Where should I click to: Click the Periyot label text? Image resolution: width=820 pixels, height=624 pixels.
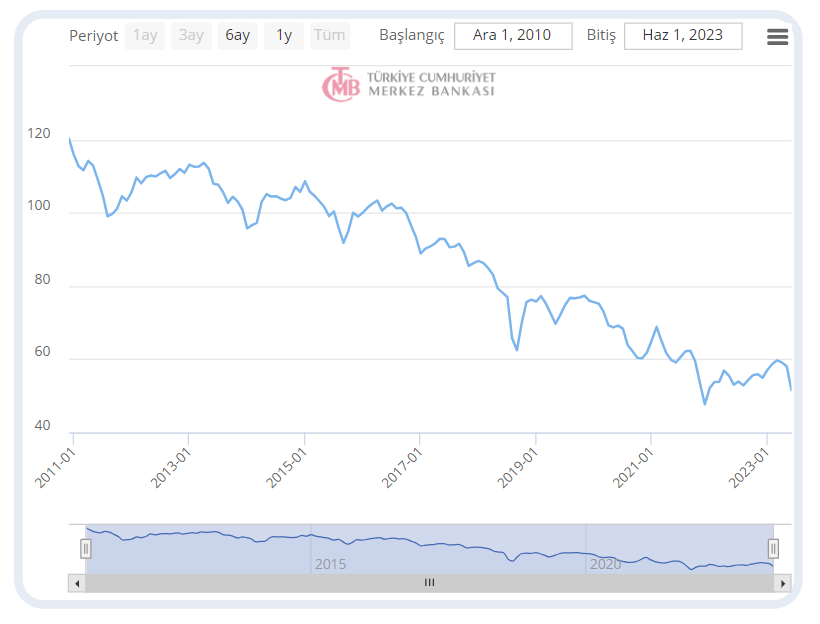[93, 36]
